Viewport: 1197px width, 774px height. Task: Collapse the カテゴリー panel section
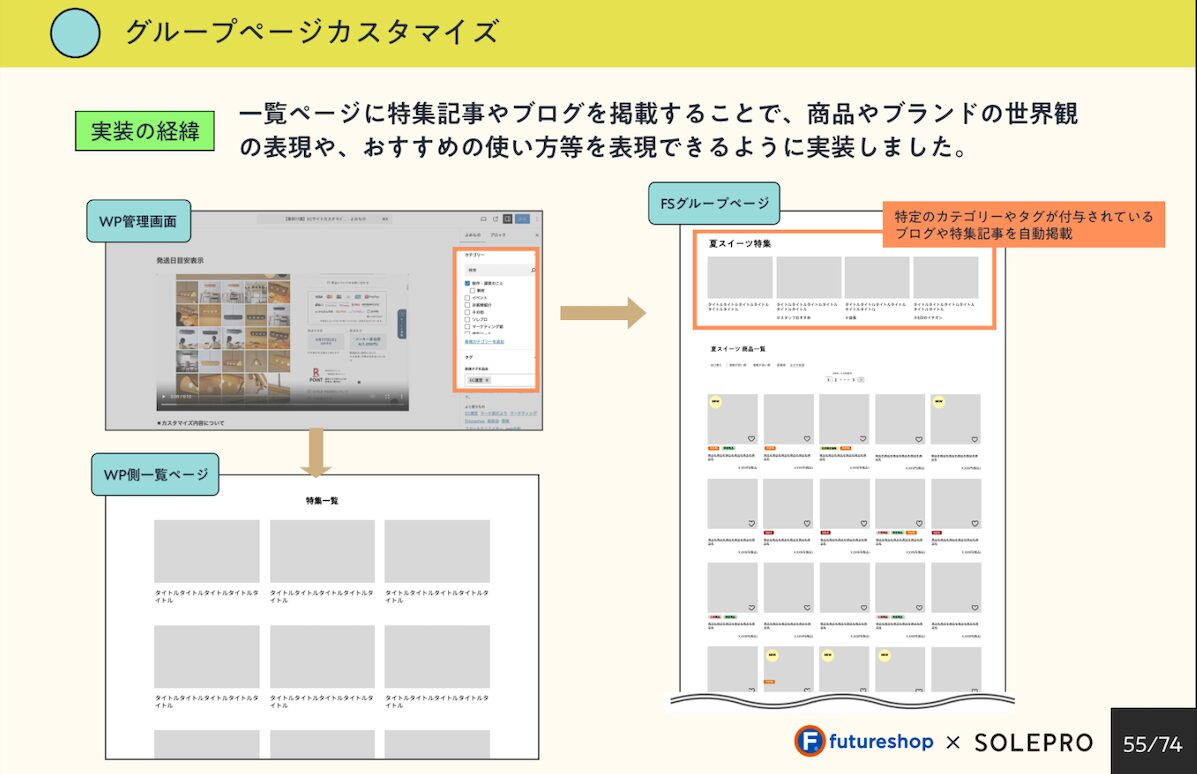click(x=534, y=255)
